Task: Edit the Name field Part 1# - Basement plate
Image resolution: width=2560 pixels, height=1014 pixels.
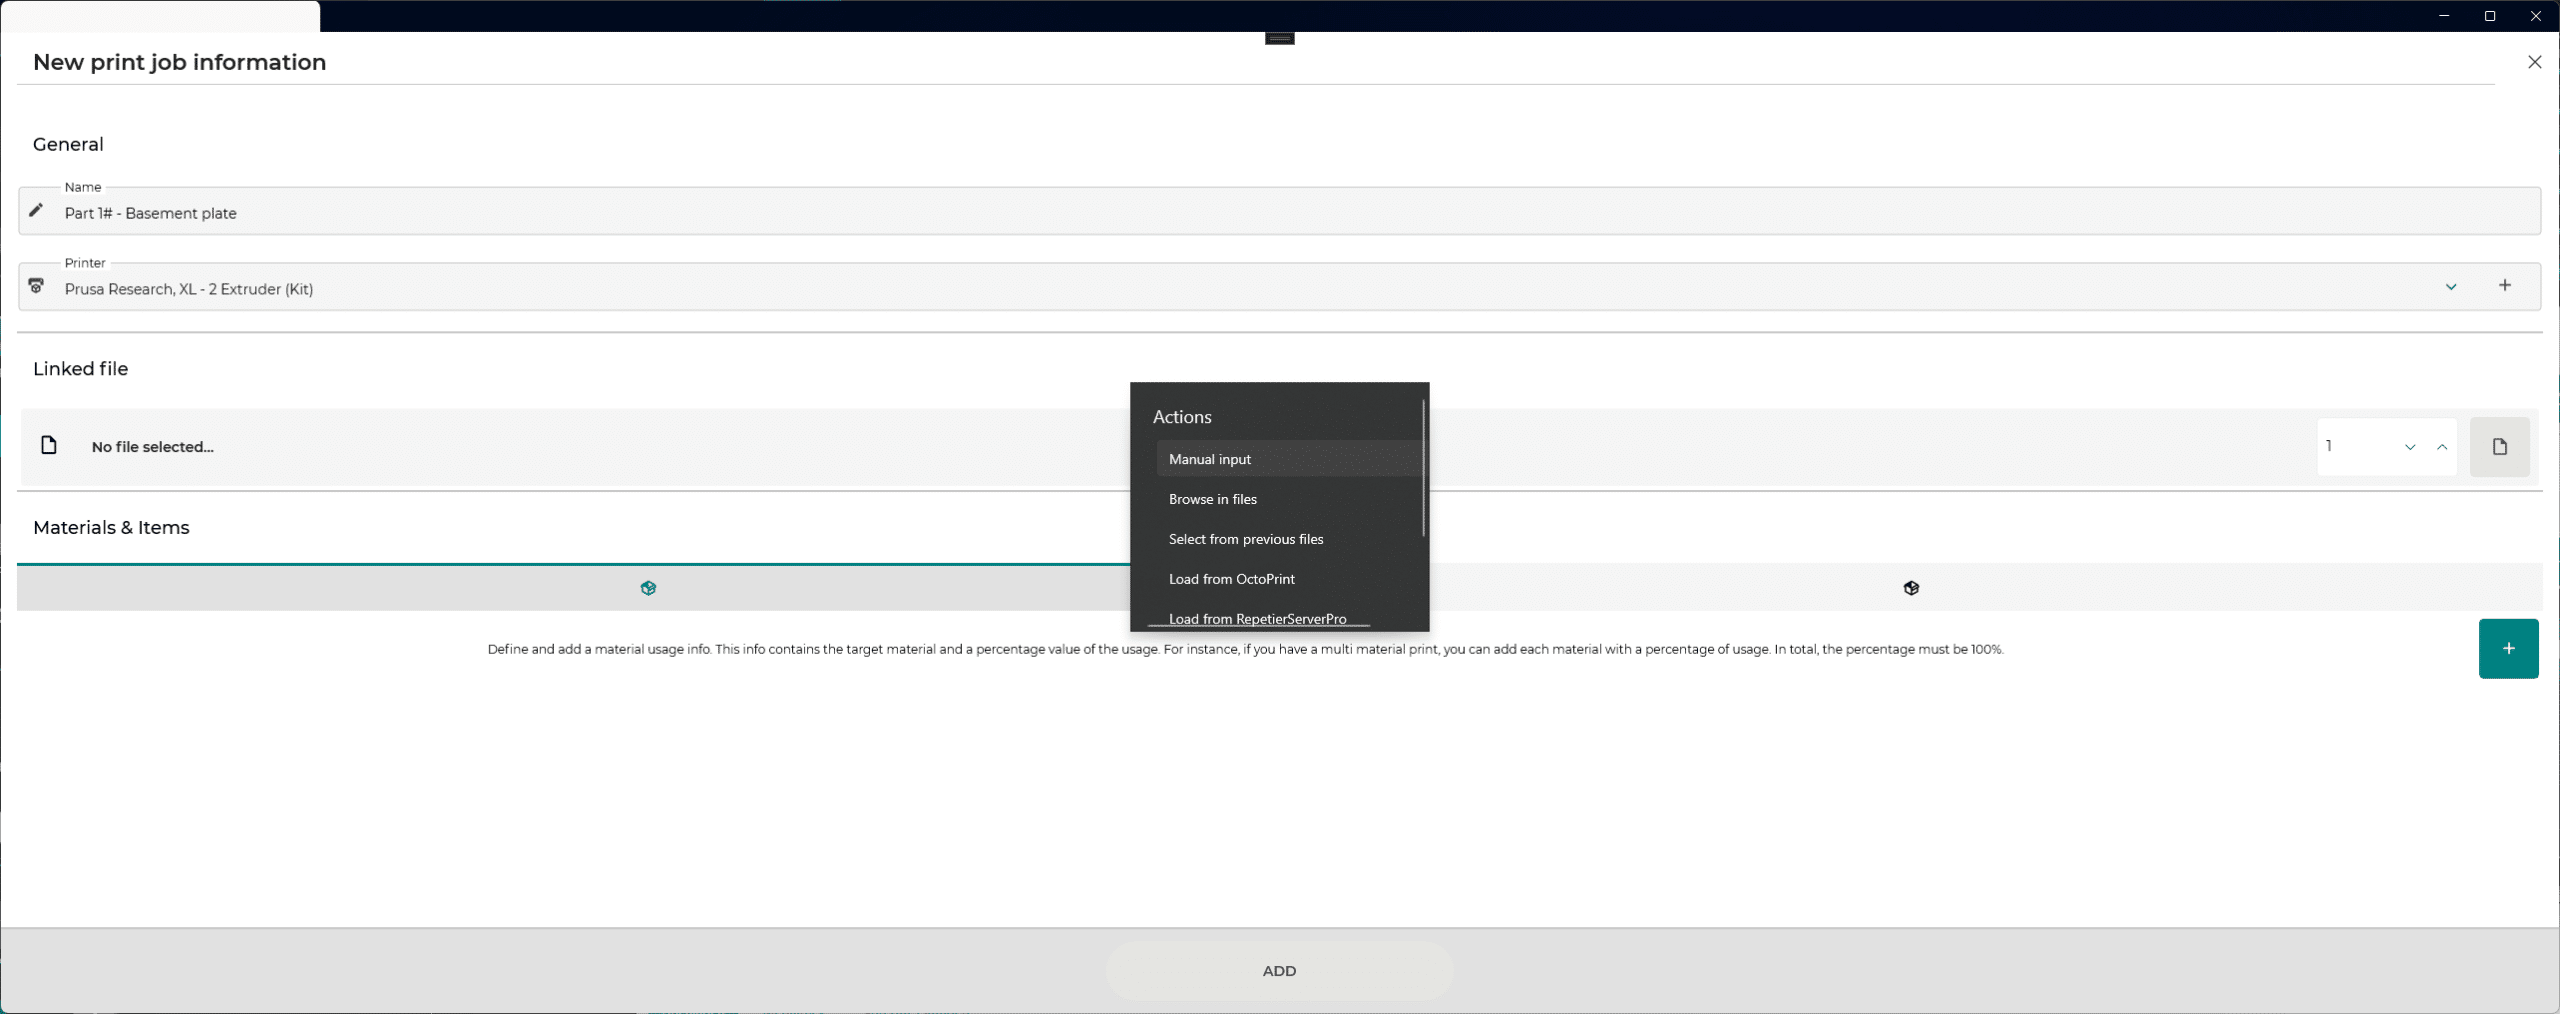Action: [x=1280, y=212]
